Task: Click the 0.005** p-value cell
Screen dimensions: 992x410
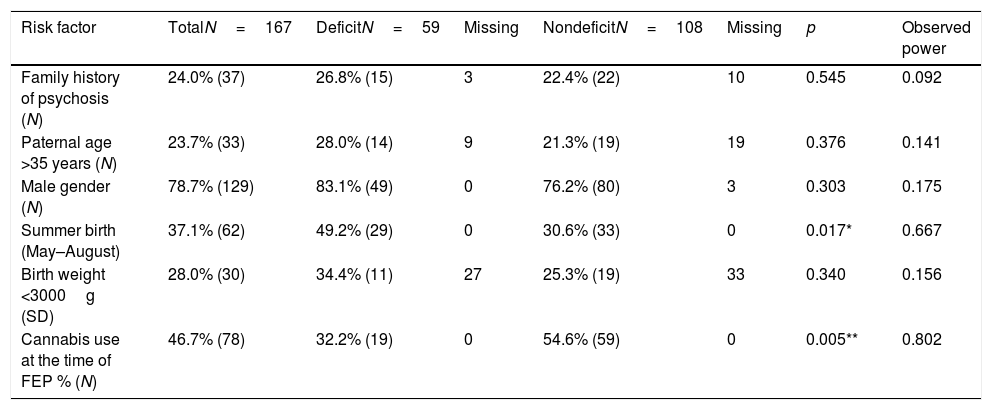Action: pyautogui.click(x=831, y=341)
